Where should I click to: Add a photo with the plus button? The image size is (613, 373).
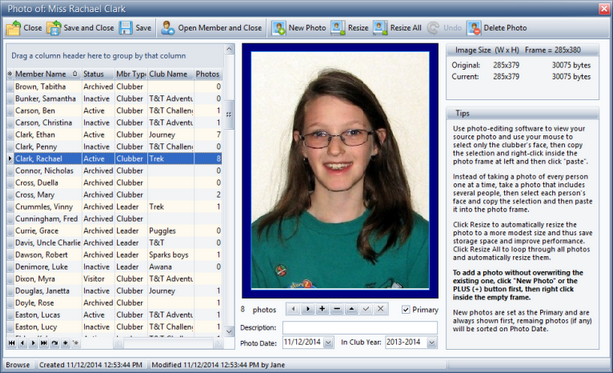[x=322, y=309]
